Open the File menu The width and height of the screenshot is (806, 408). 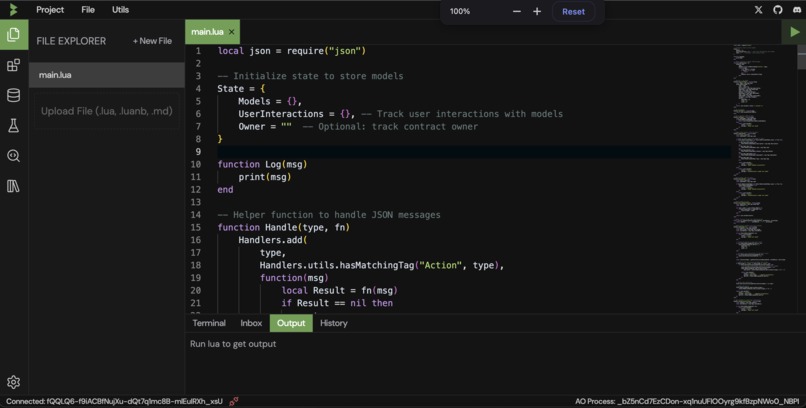[88, 10]
